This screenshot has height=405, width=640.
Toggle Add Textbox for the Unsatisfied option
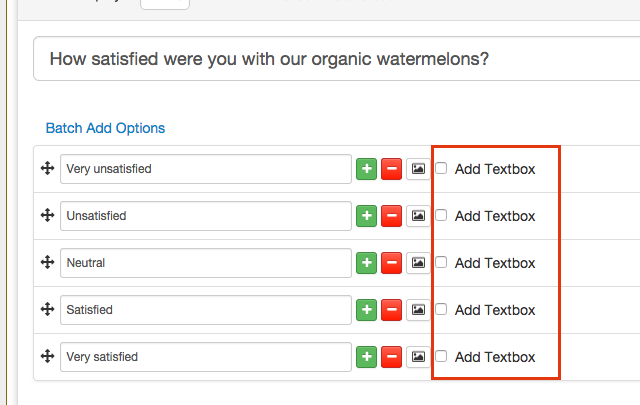coord(442,216)
